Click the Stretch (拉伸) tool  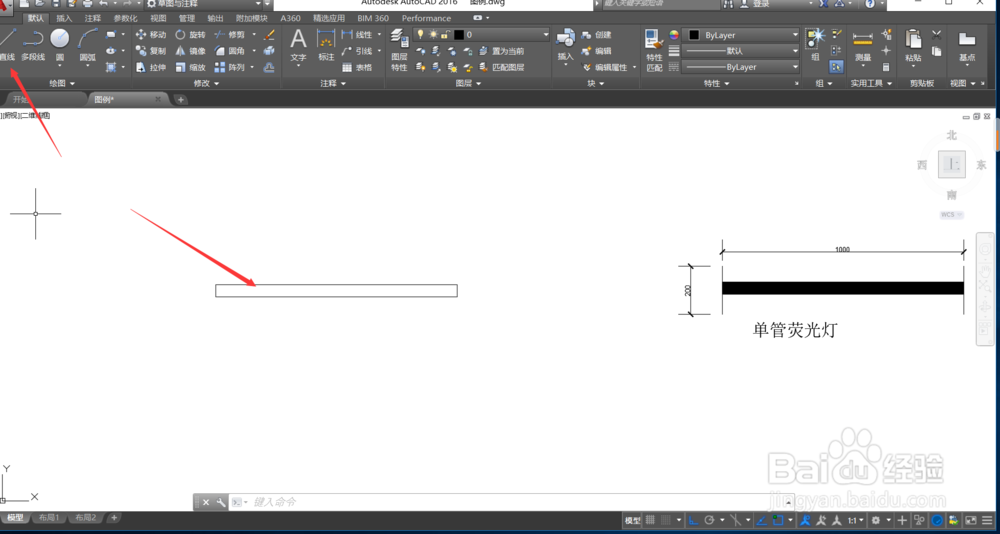click(x=151, y=67)
